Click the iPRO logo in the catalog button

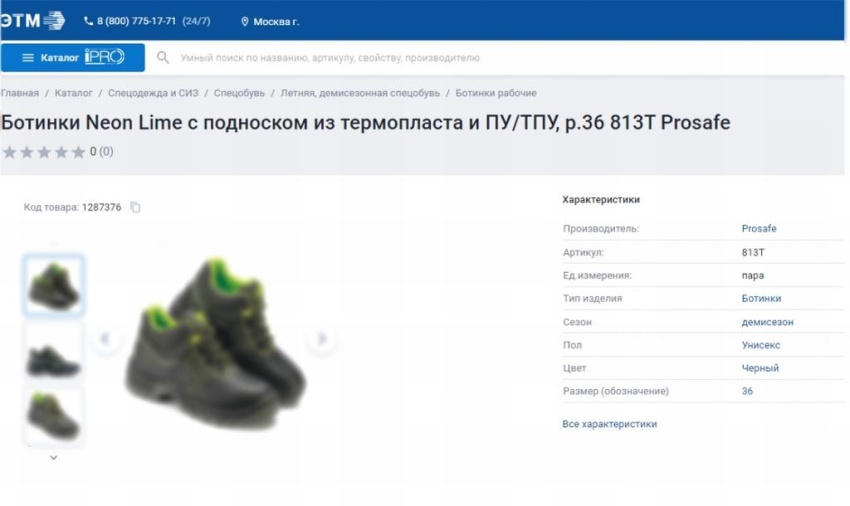pos(105,56)
